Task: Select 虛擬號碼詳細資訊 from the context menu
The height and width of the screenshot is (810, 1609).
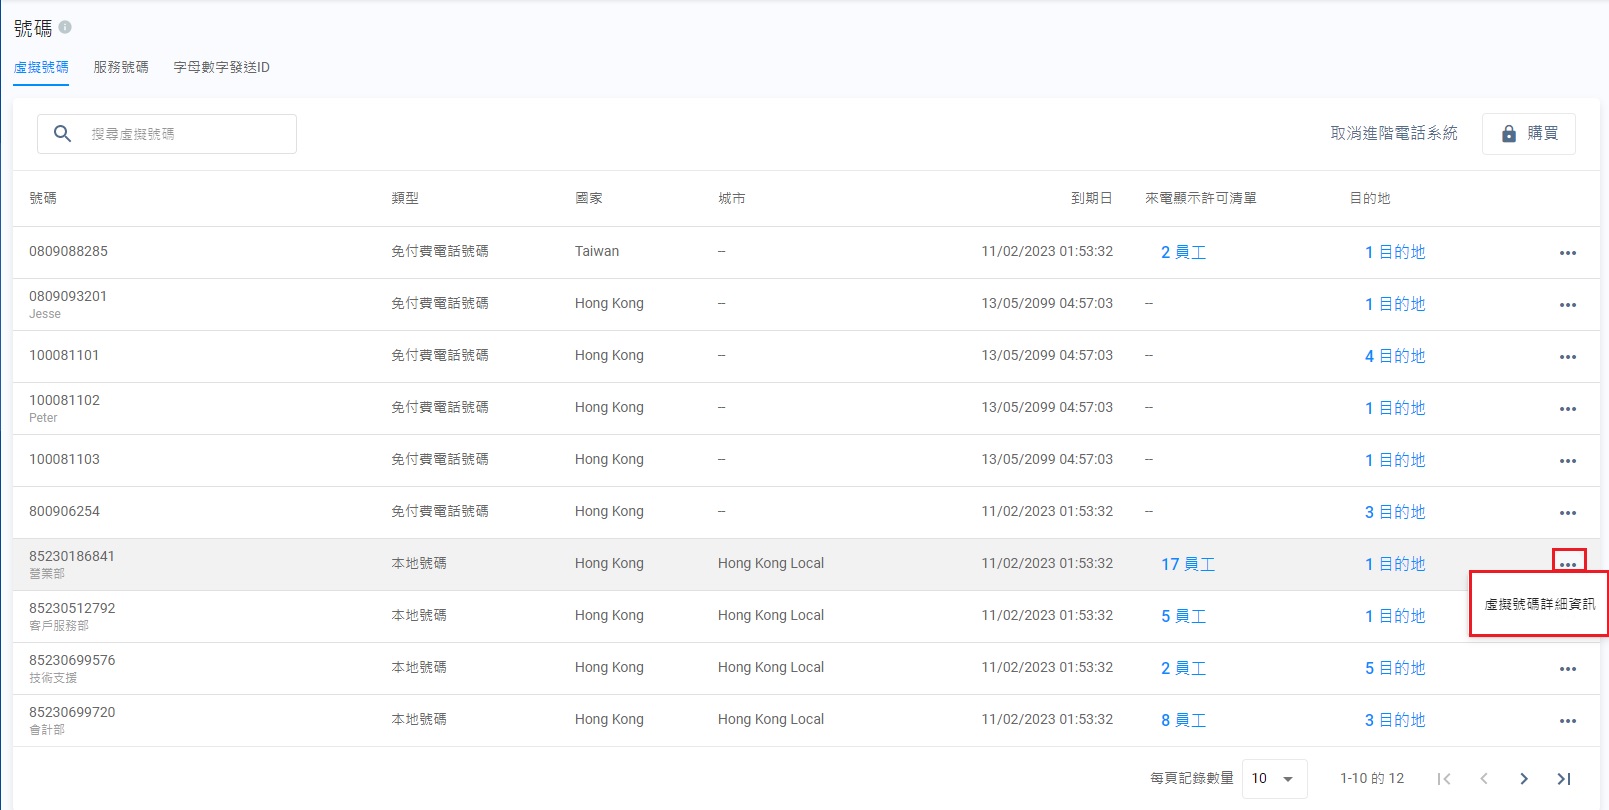Action: [1539, 604]
